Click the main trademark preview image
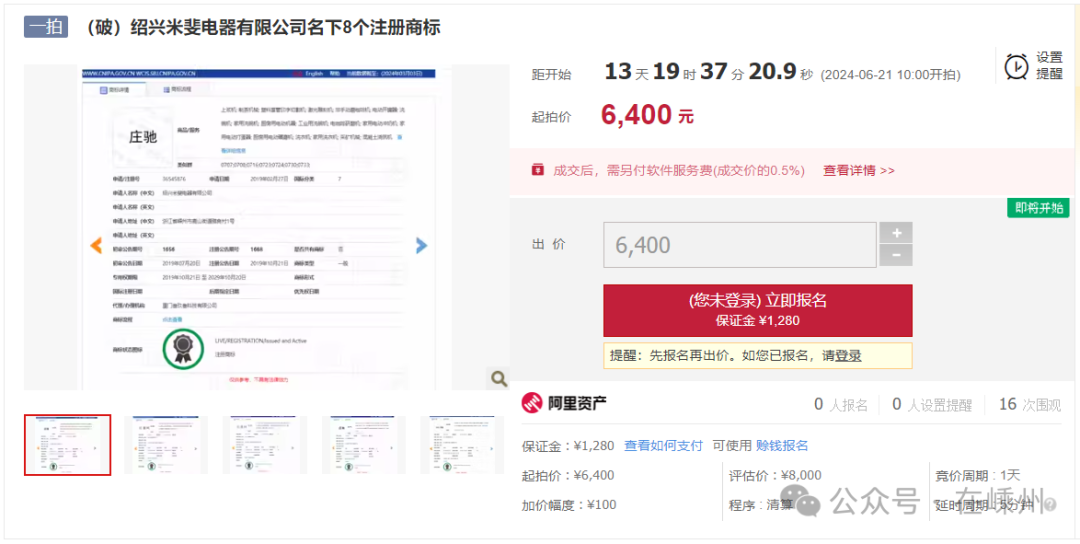 pos(260,228)
